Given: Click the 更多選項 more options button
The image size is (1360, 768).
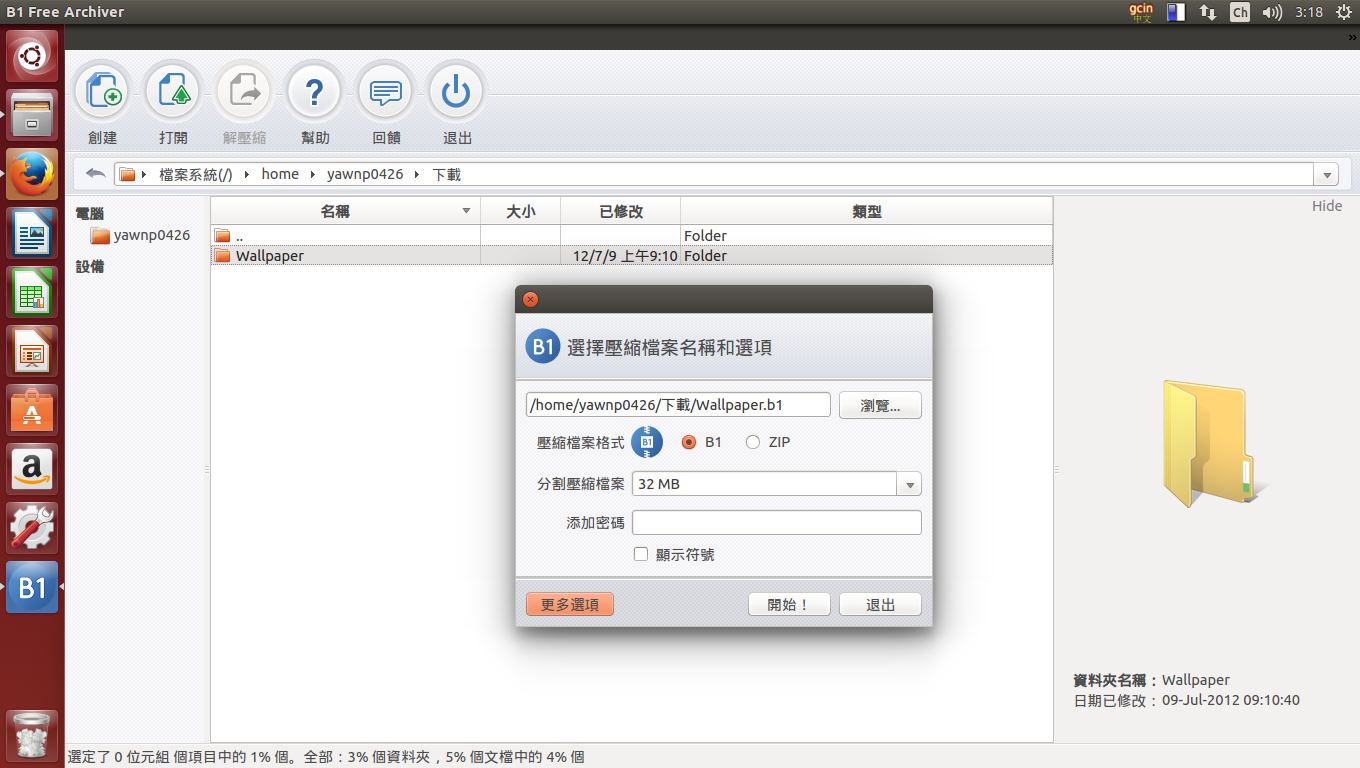Looking at the screenshot, I should (x=569, y=605).
